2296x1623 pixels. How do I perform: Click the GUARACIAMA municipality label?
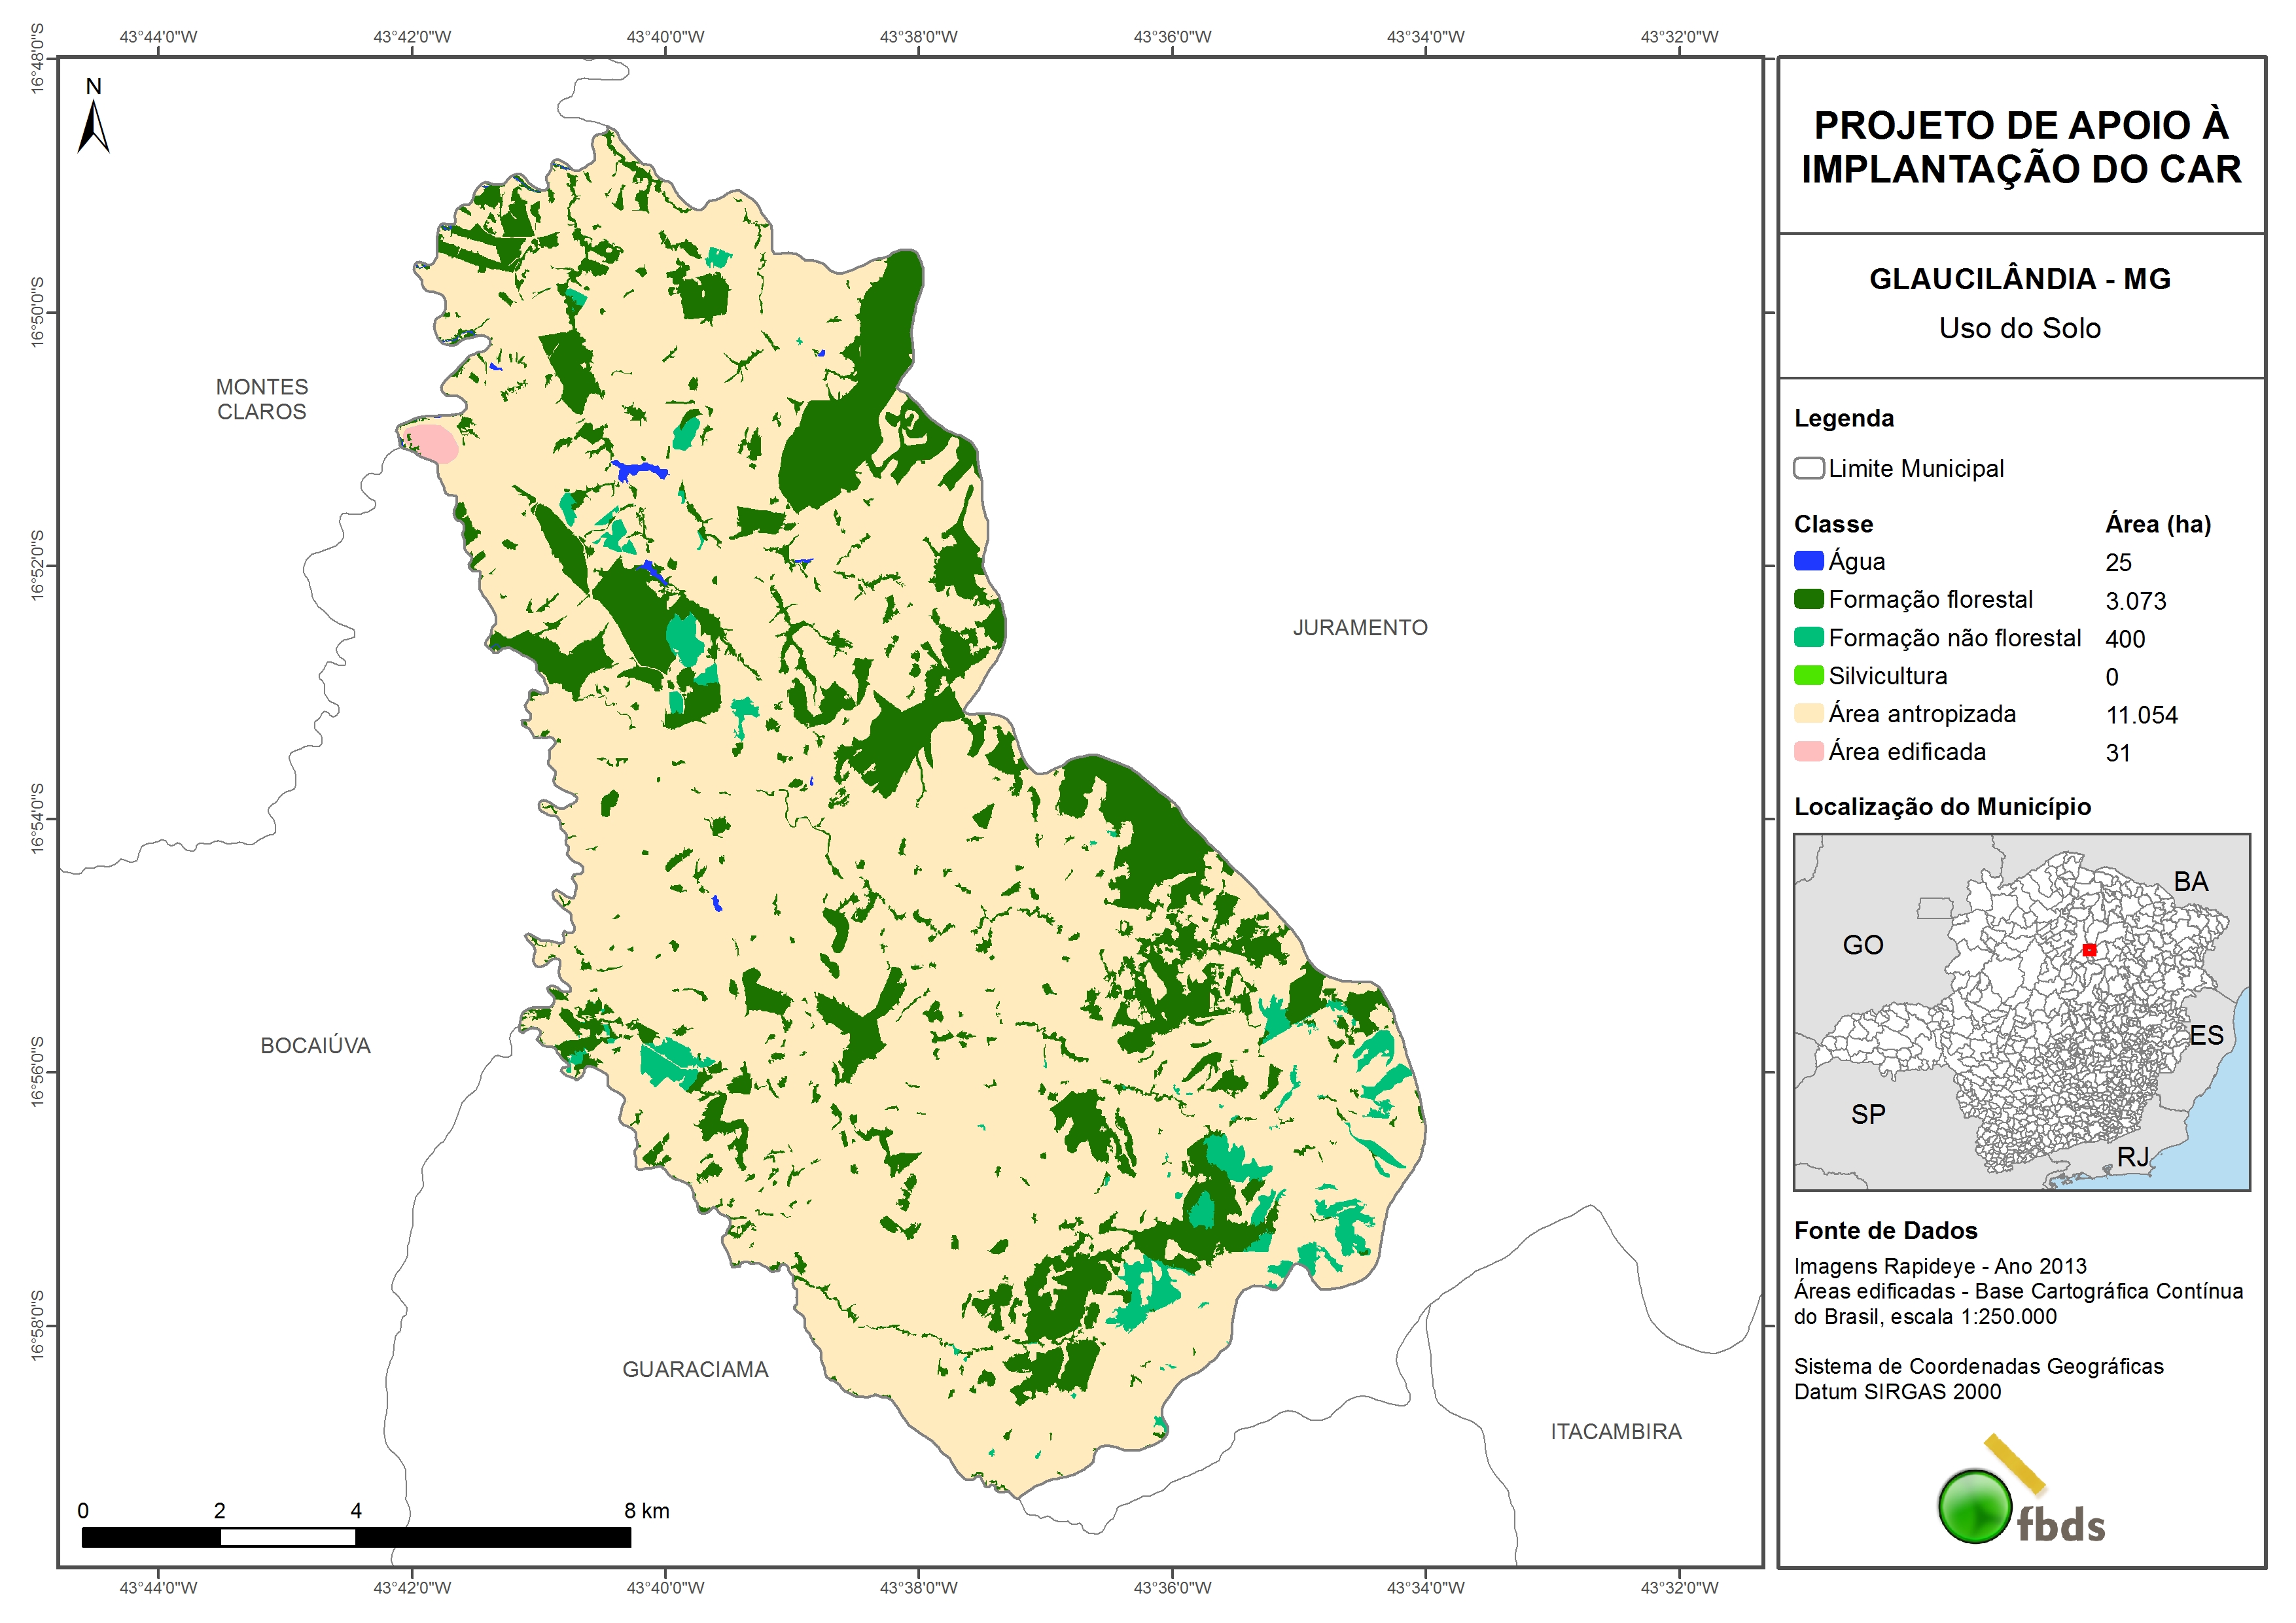tap(695, 1369)
